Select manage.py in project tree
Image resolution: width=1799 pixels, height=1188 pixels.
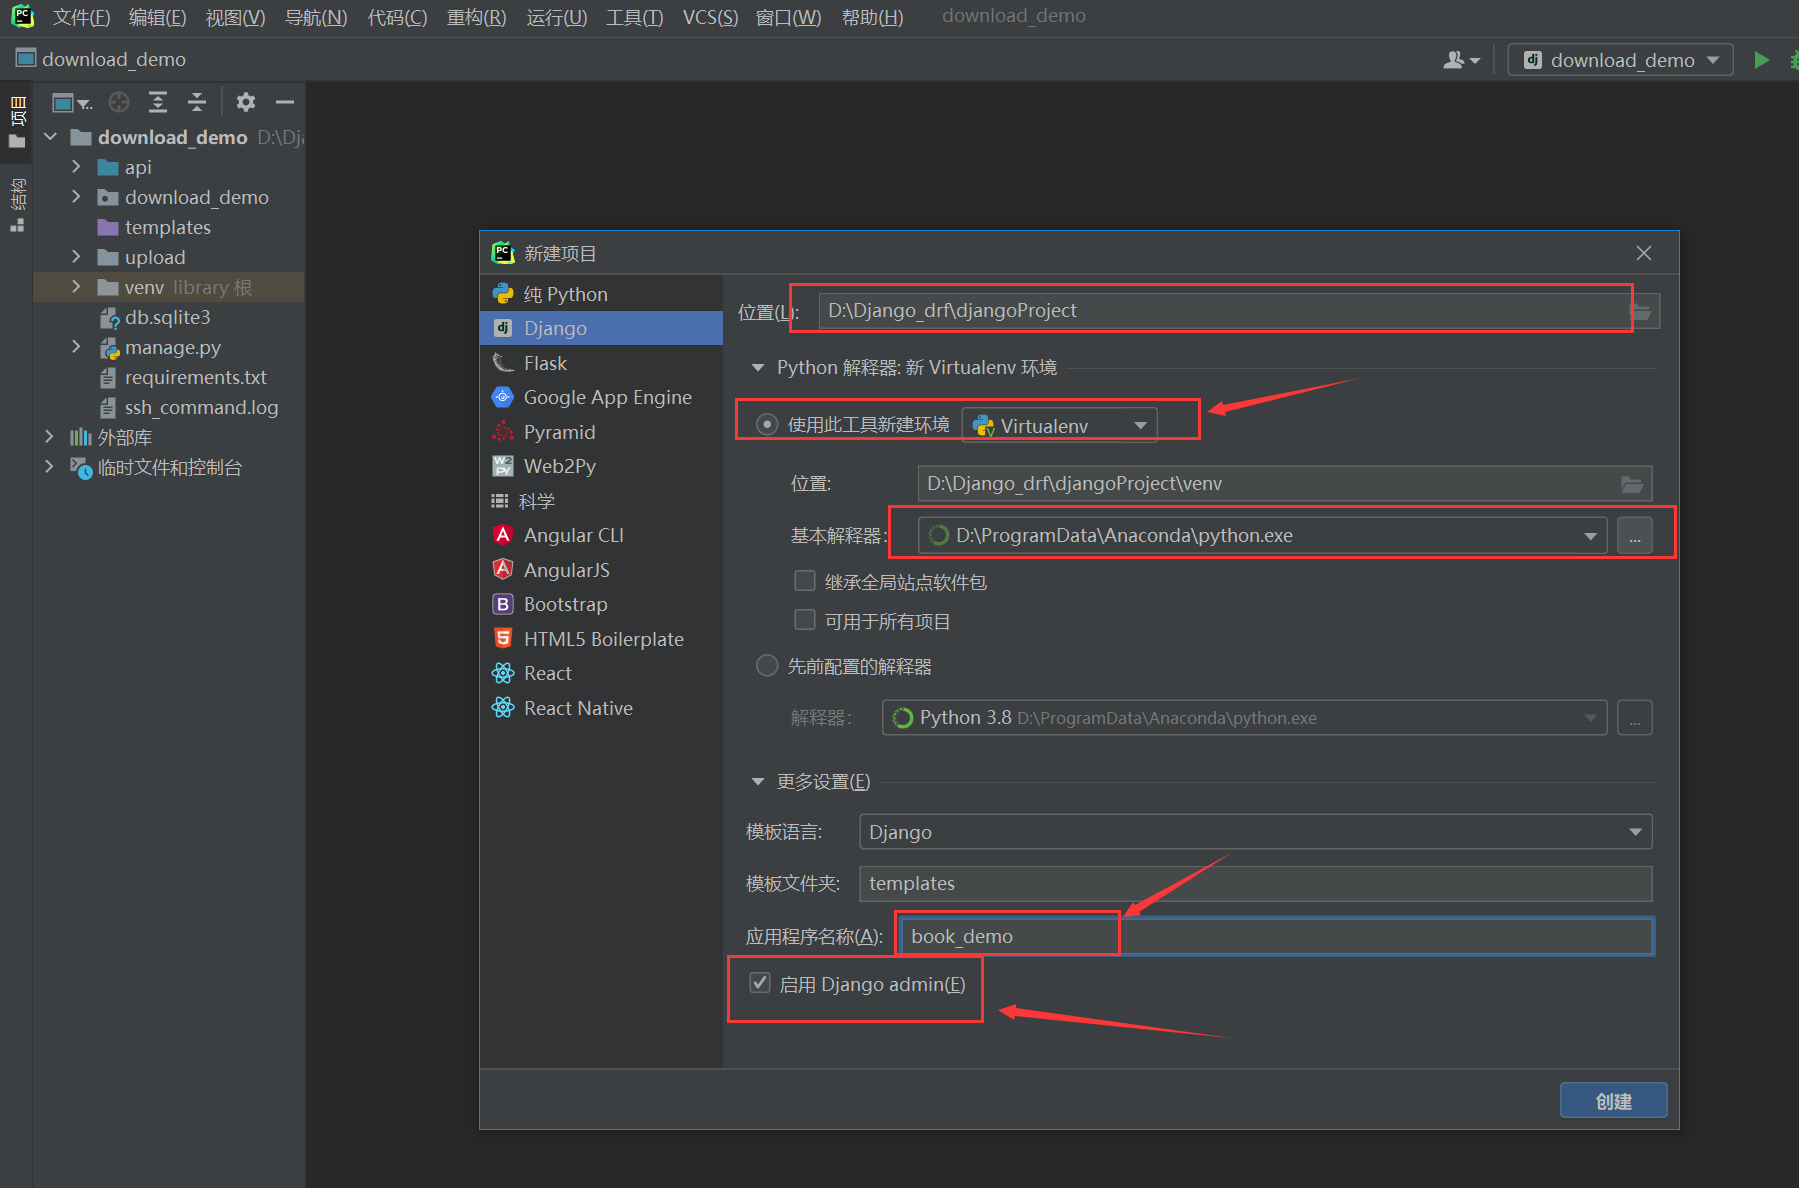(172, 347)
